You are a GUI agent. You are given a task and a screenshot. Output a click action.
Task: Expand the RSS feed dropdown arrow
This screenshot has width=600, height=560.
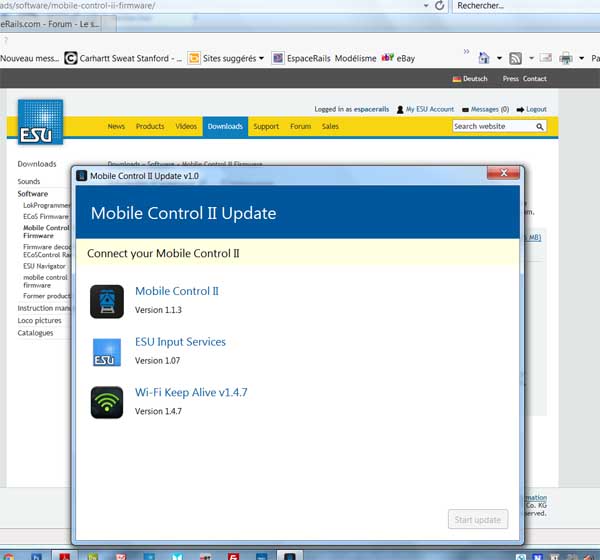531,58
